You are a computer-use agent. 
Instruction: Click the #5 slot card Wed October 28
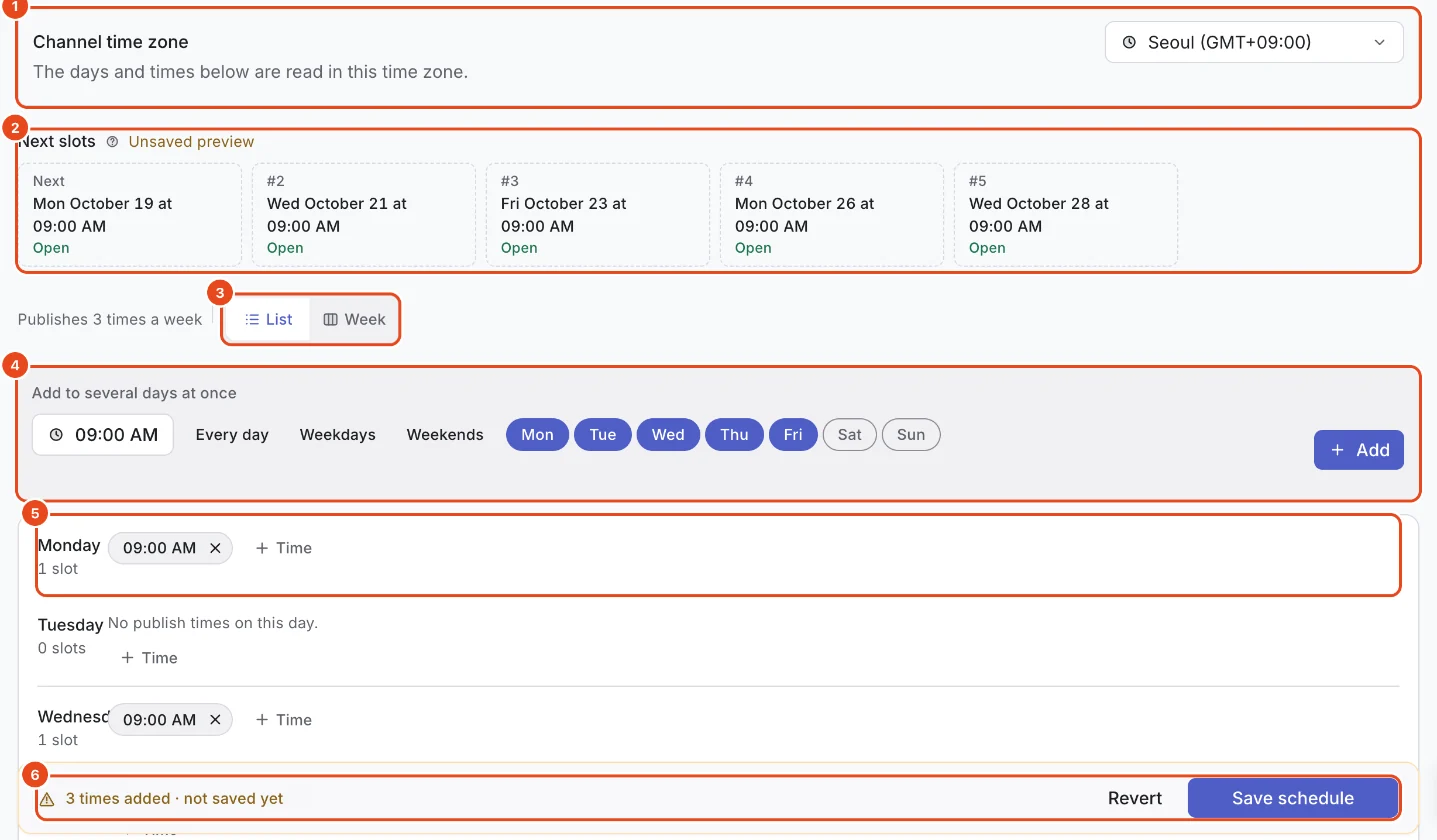point(1066,215)
